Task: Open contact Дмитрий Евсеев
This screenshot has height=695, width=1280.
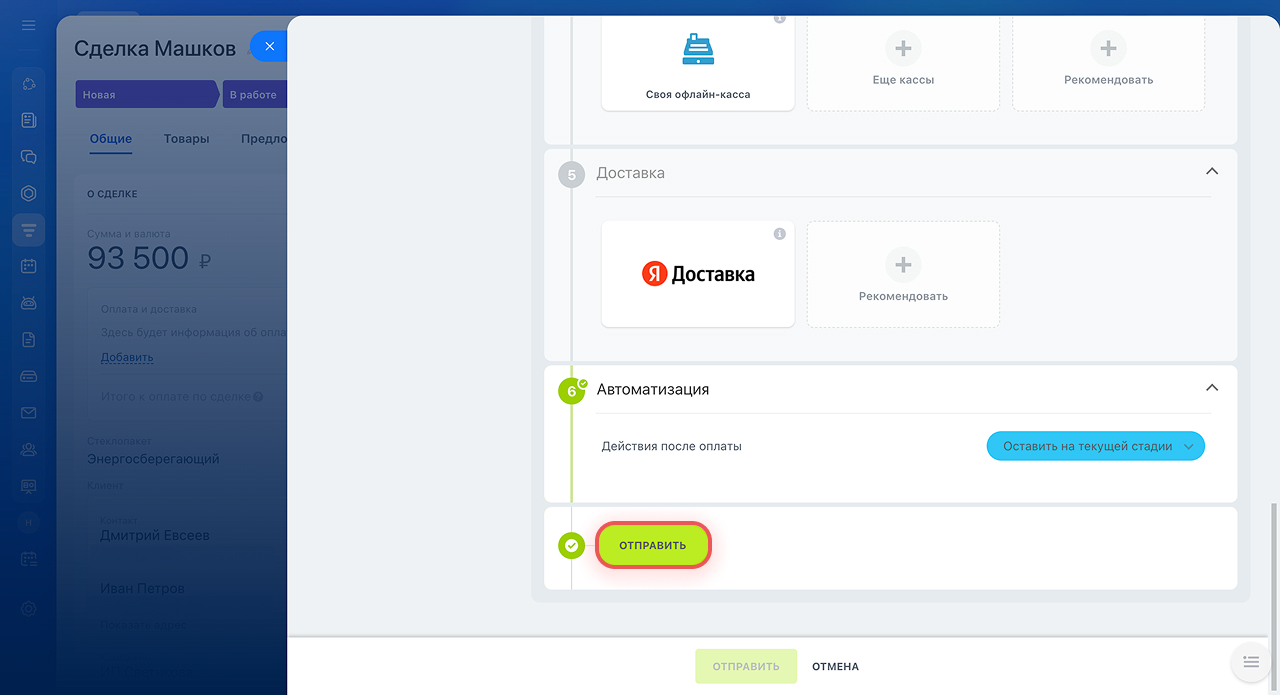Action: pyautogui.click(x=155, y=535)
